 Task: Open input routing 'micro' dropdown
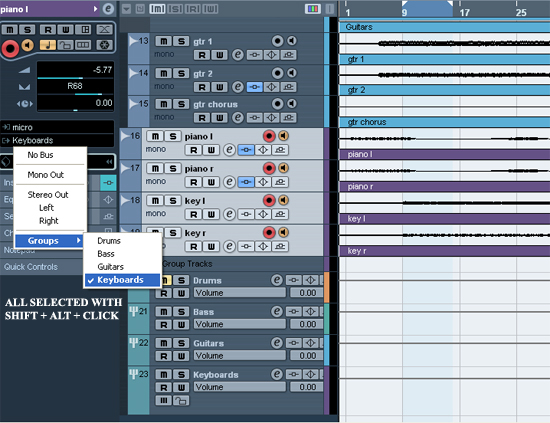pyautogui.click(x=58, y=127)
